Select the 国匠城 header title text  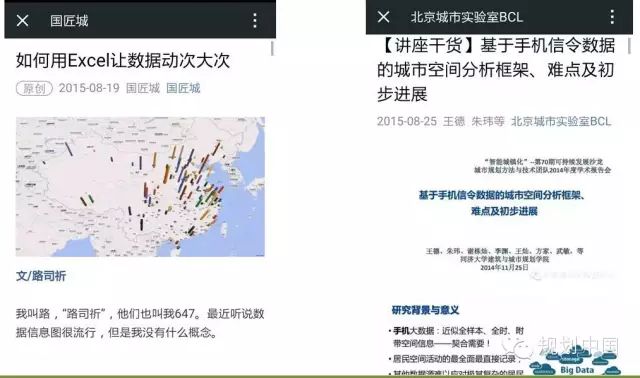coord(69,20)
